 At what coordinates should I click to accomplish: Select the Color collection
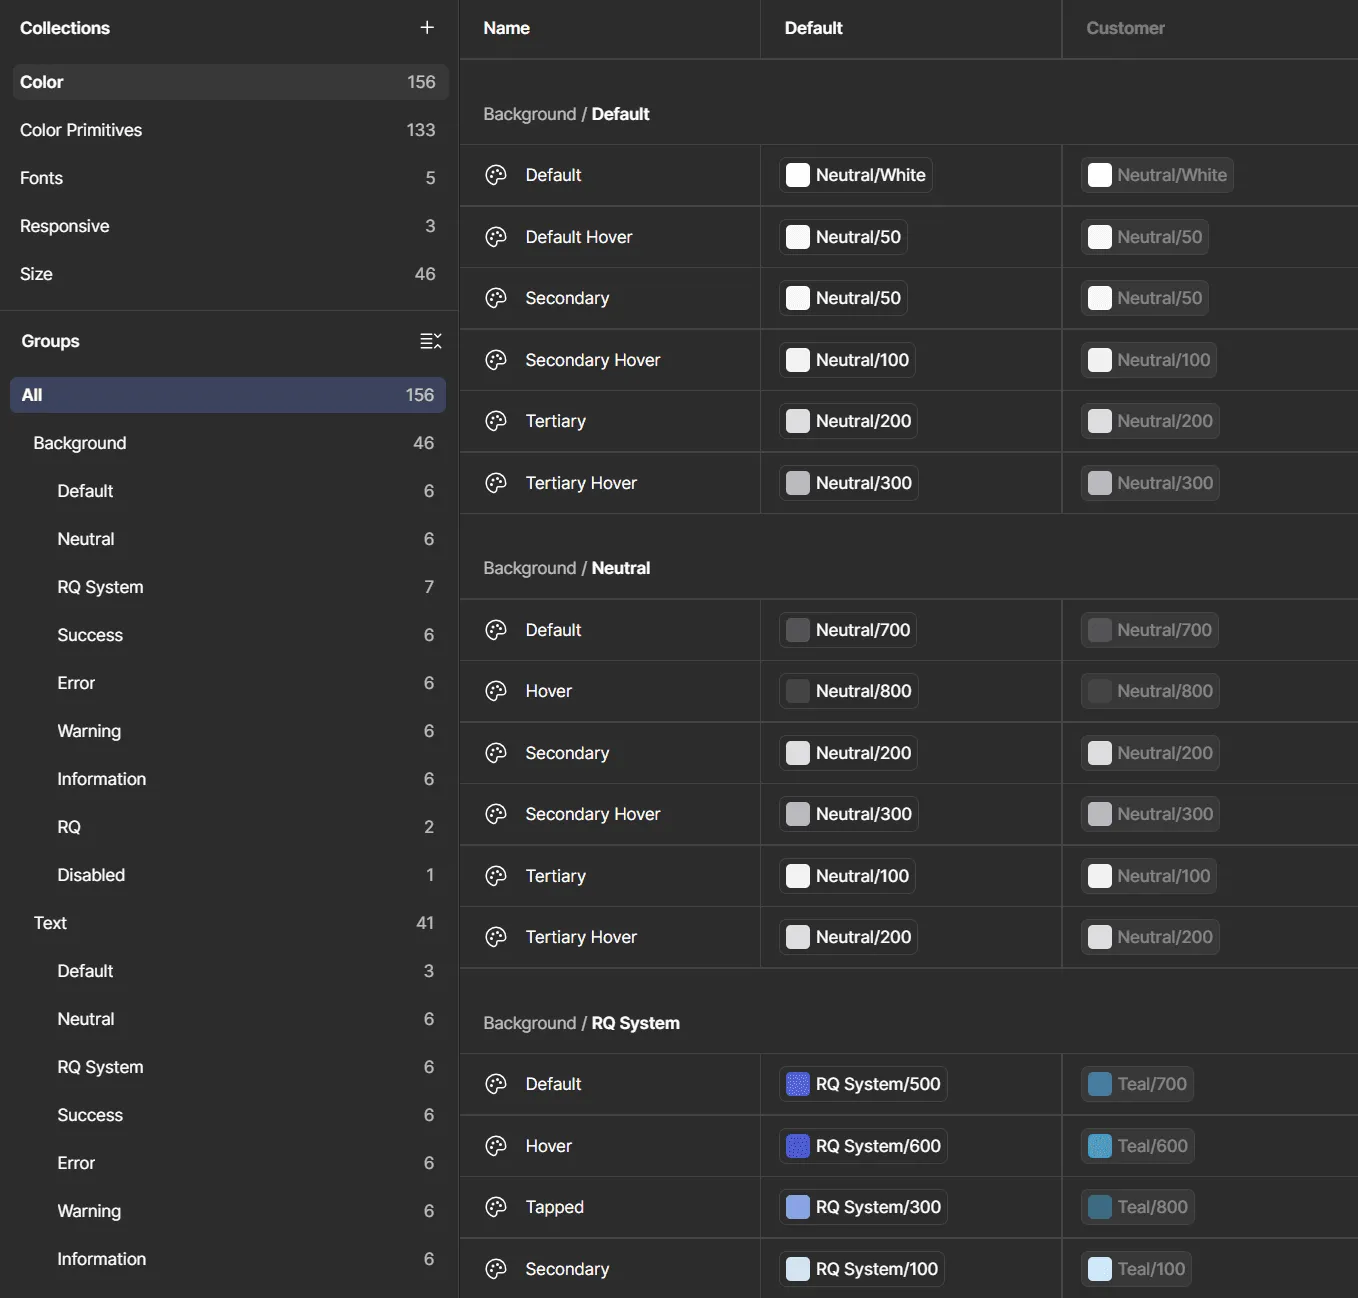pyautogui.click(x=229, y=82)
